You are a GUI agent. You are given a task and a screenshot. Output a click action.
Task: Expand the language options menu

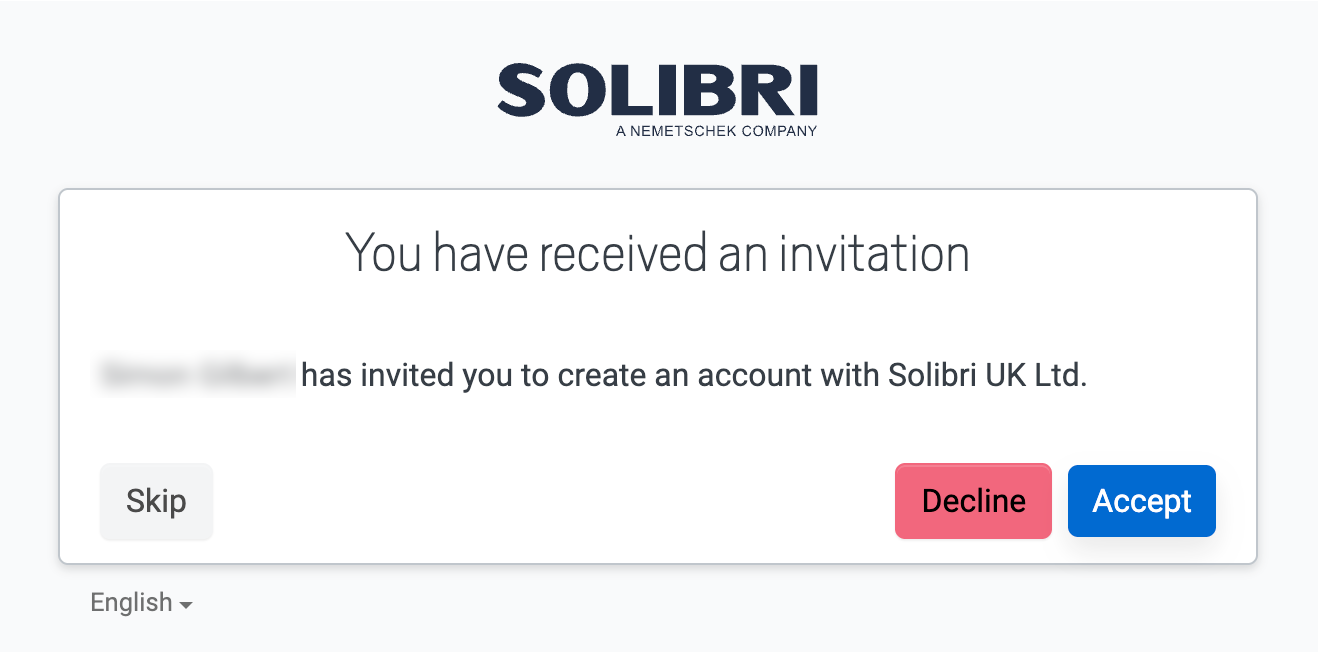[142, 602]
